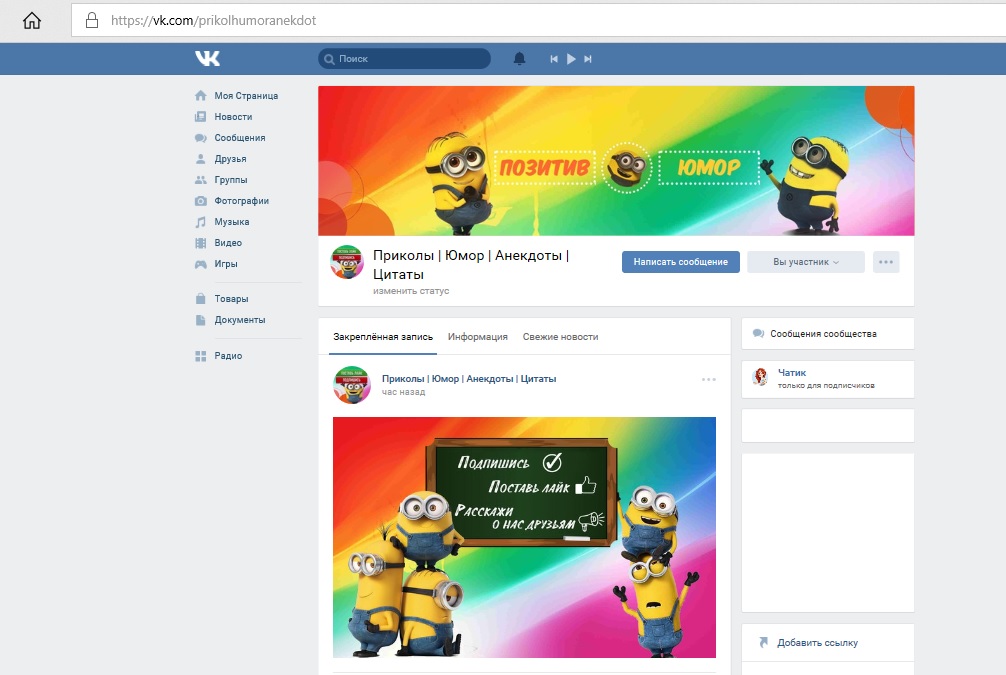Open Товары sidebar link
This screenshot has height=675, width=1006.
click(x=232, y=299)
